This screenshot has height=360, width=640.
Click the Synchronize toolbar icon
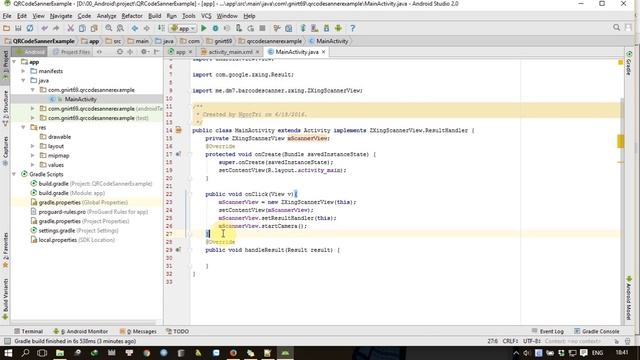[30, 28]
